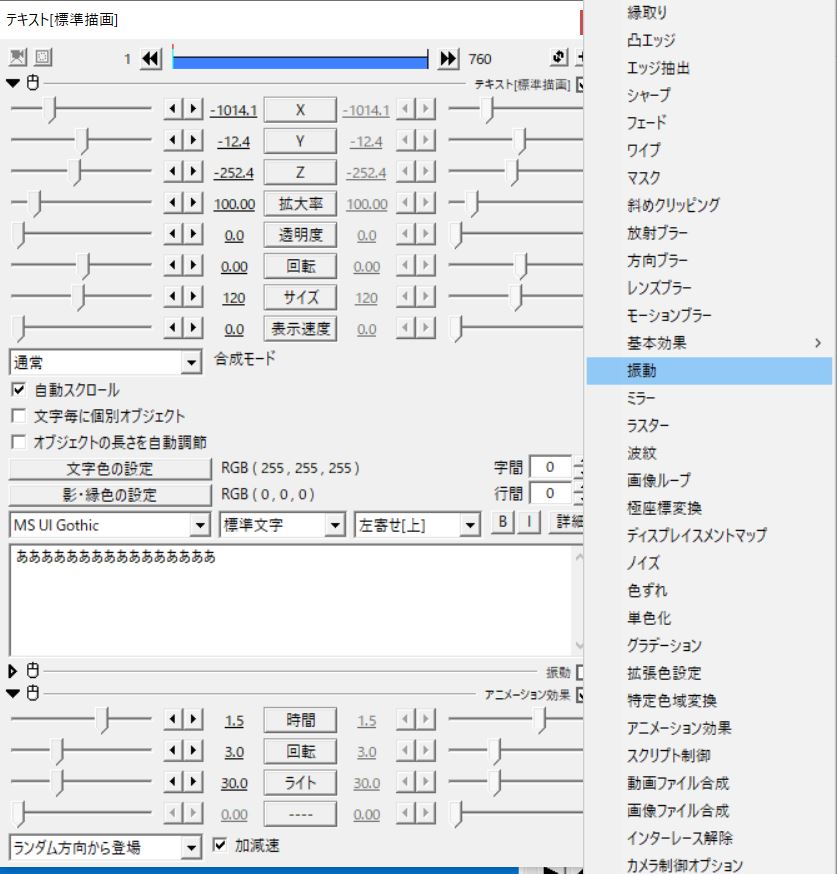Increase left X value with right arrow
The image size is (837, 874).
tap(193, 109)
